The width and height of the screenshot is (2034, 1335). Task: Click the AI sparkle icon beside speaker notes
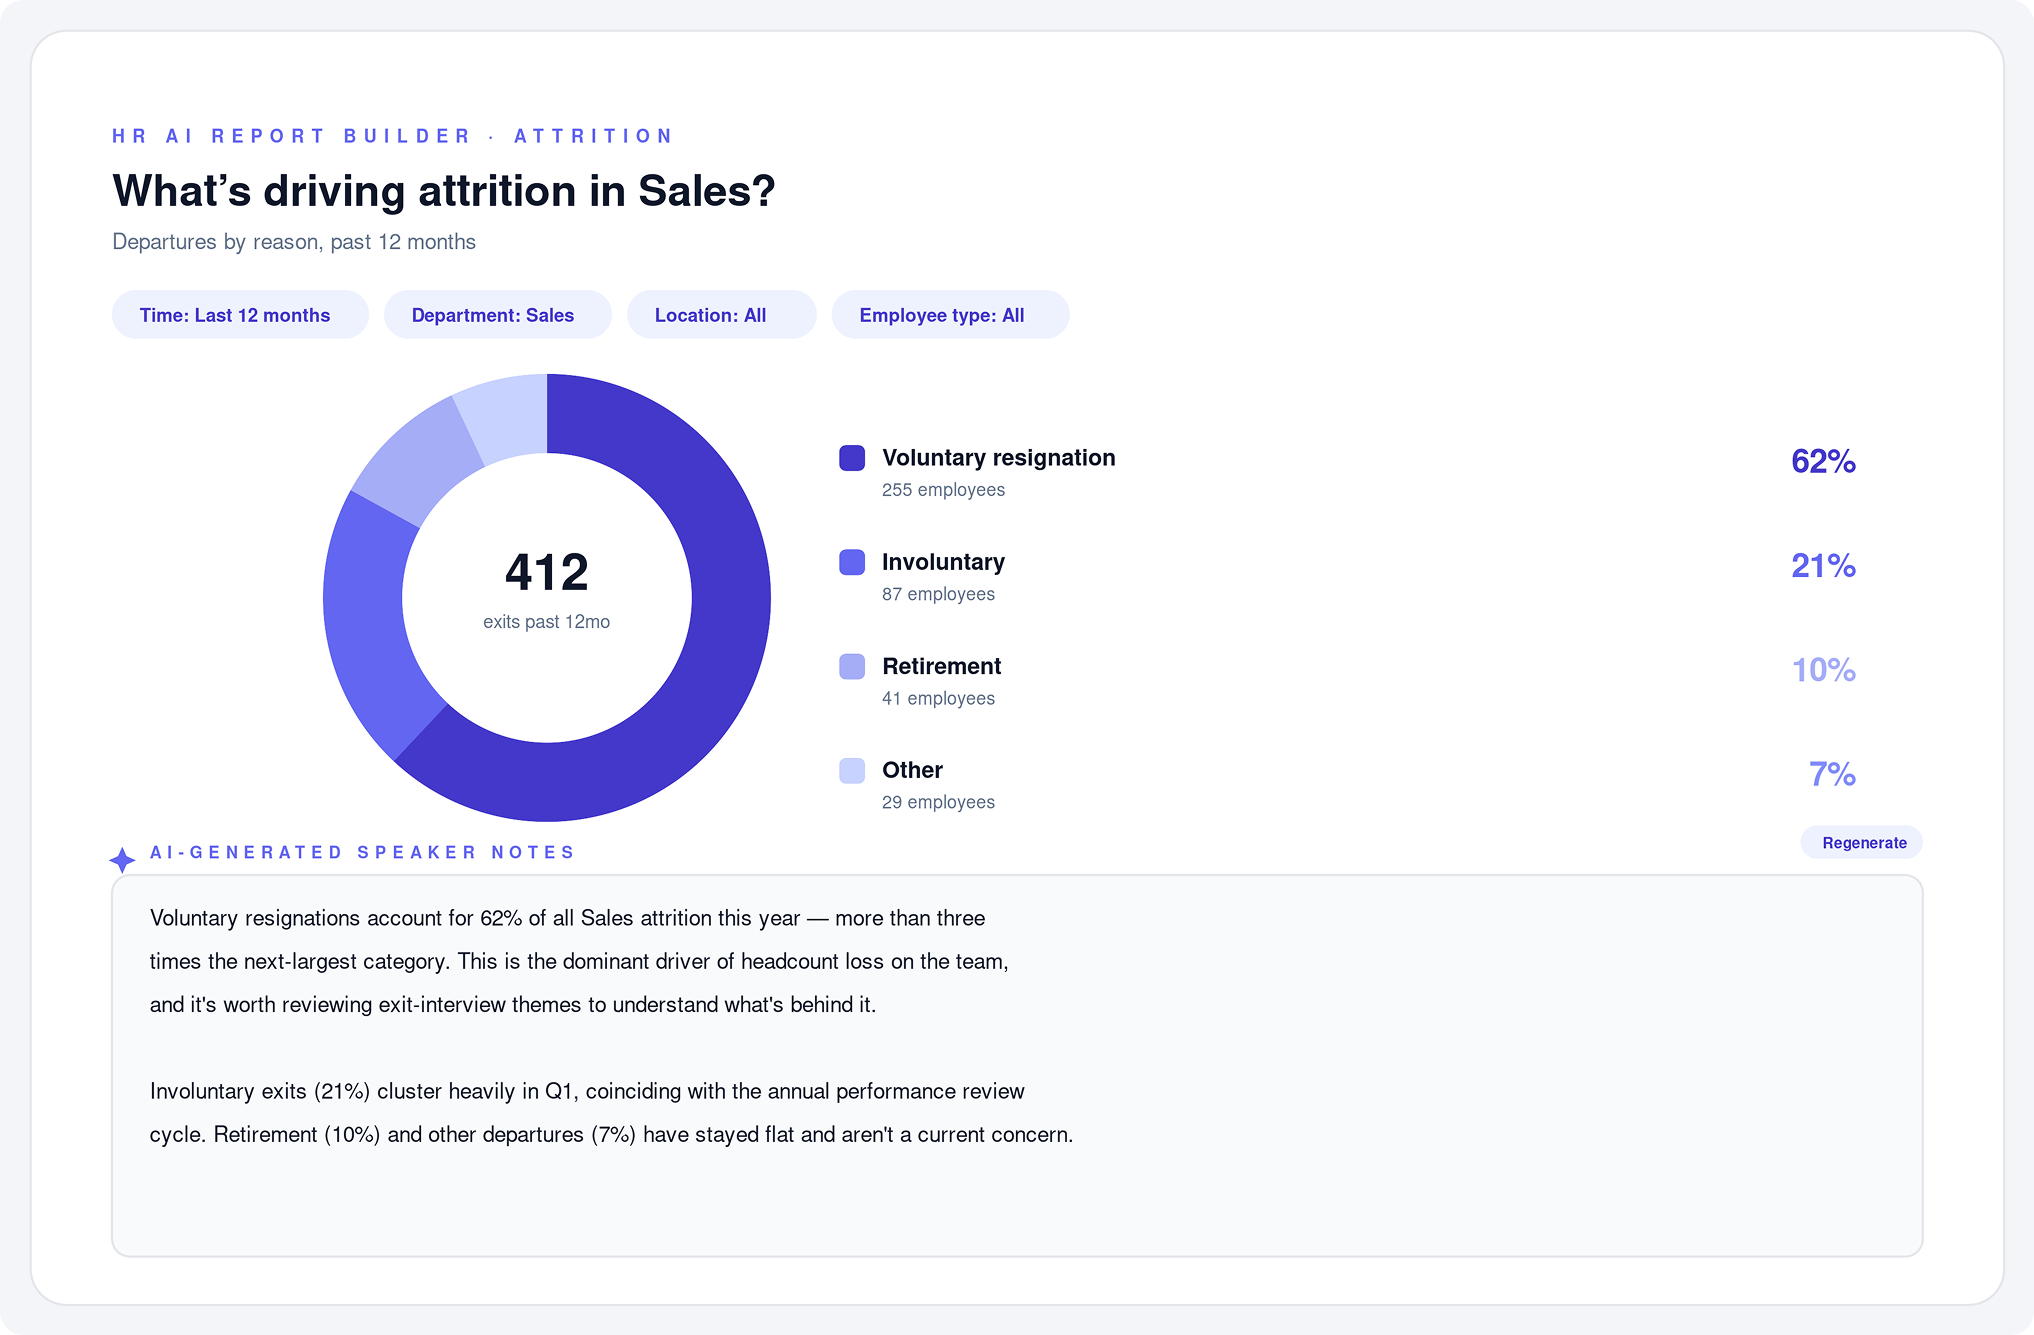[122, 860]
